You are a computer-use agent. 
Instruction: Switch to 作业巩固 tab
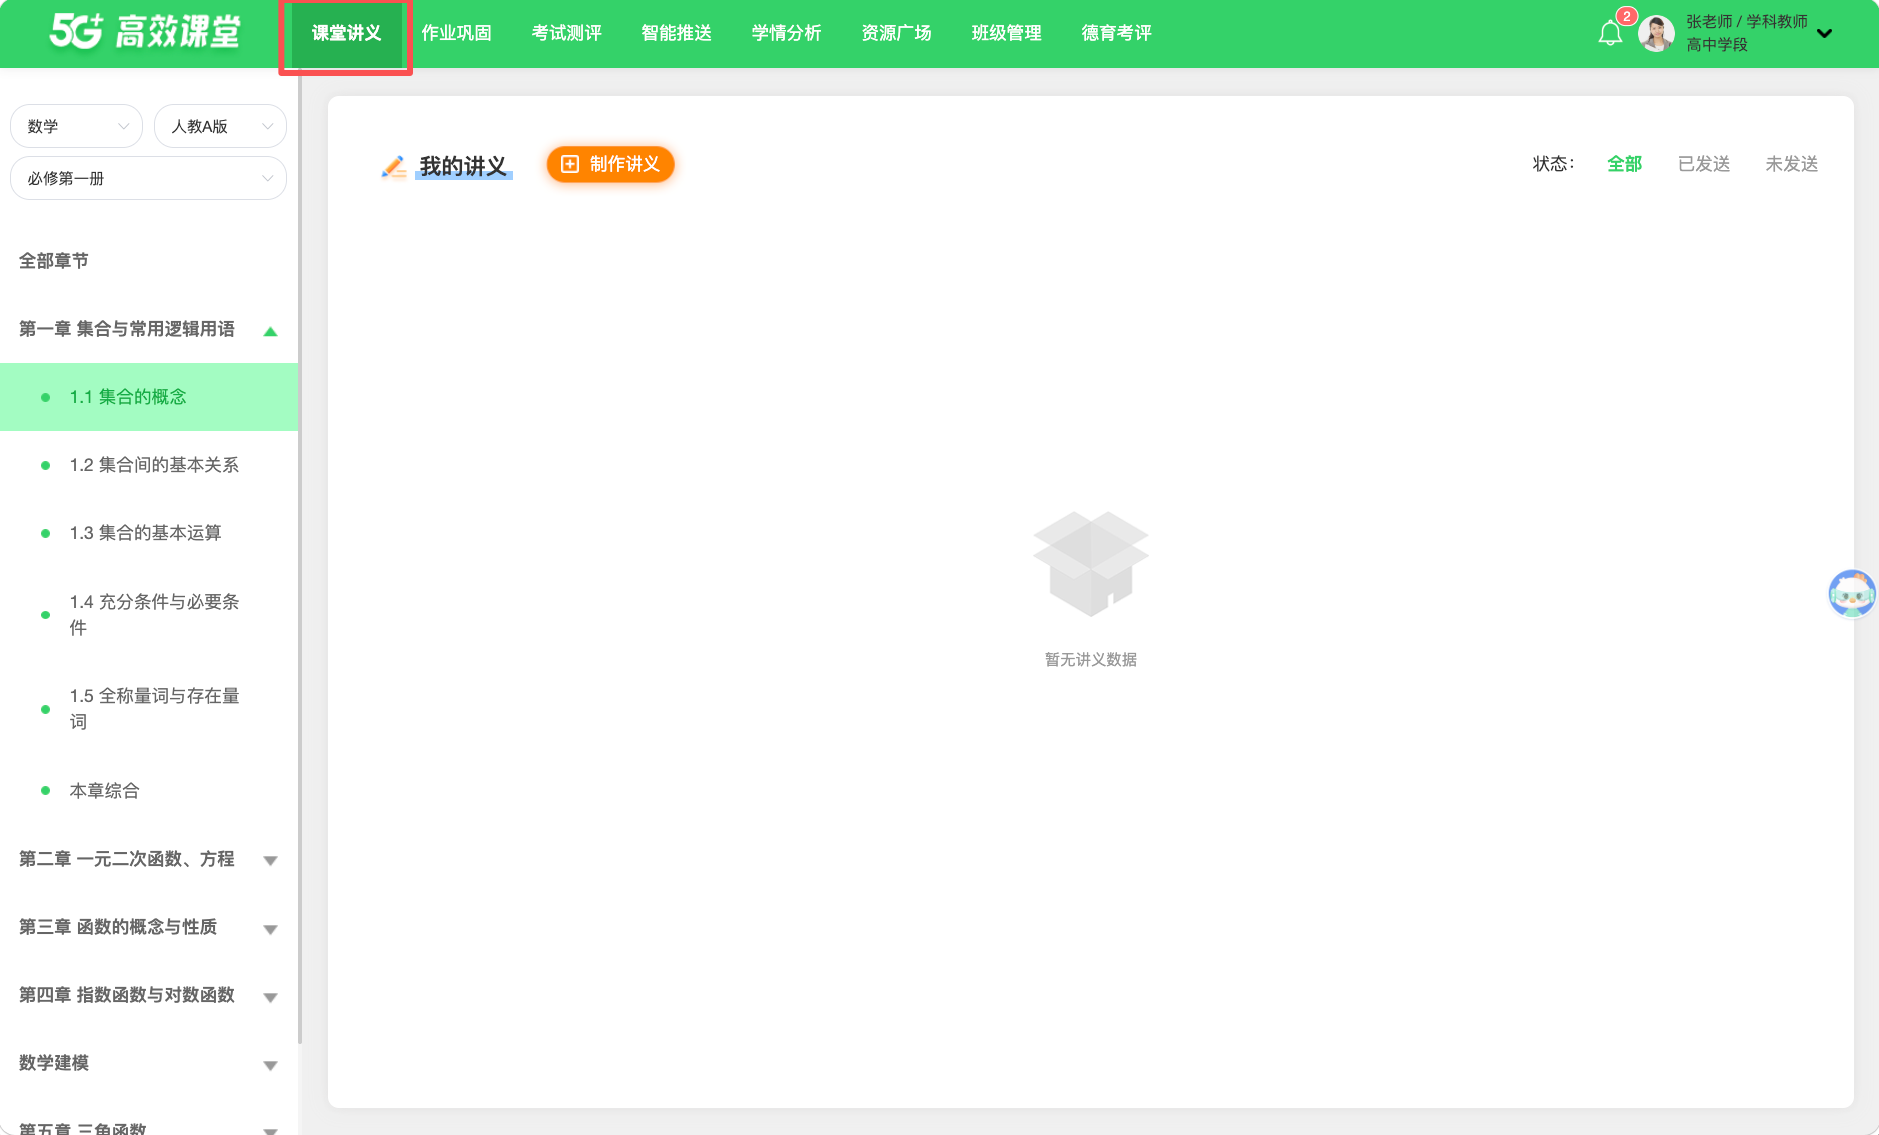456,34
